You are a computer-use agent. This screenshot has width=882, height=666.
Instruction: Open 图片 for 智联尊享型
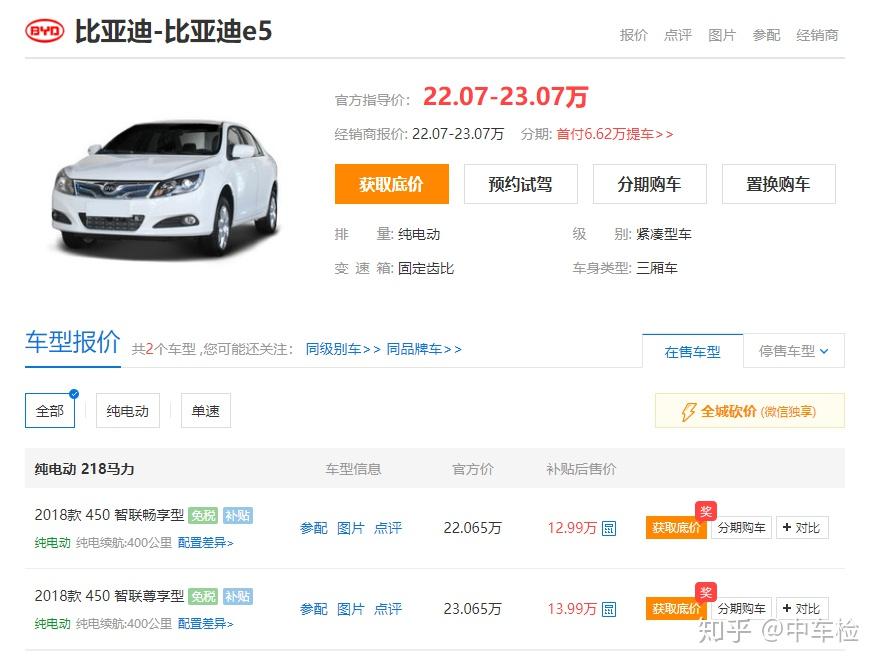tap(351, 609)
